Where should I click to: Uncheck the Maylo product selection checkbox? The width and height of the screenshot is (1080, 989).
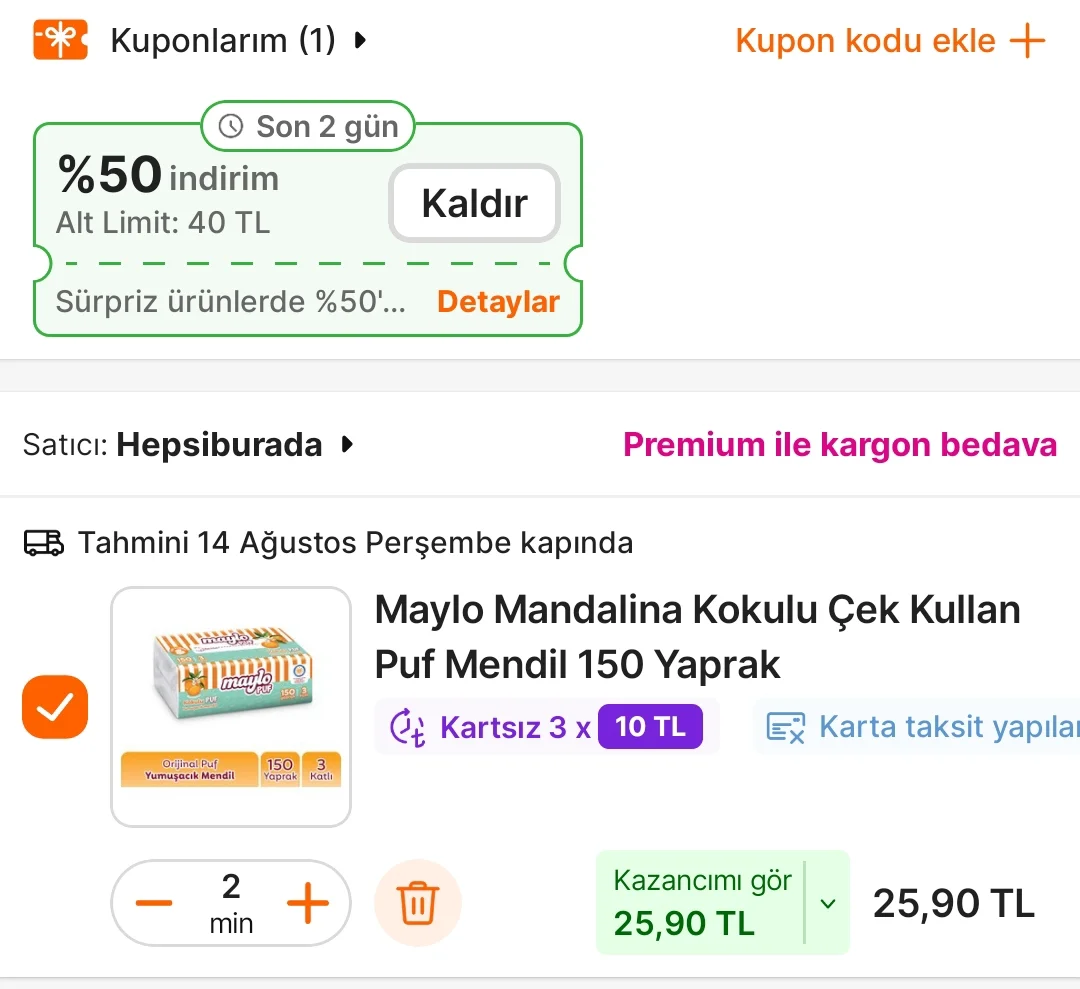click(55, 707)
